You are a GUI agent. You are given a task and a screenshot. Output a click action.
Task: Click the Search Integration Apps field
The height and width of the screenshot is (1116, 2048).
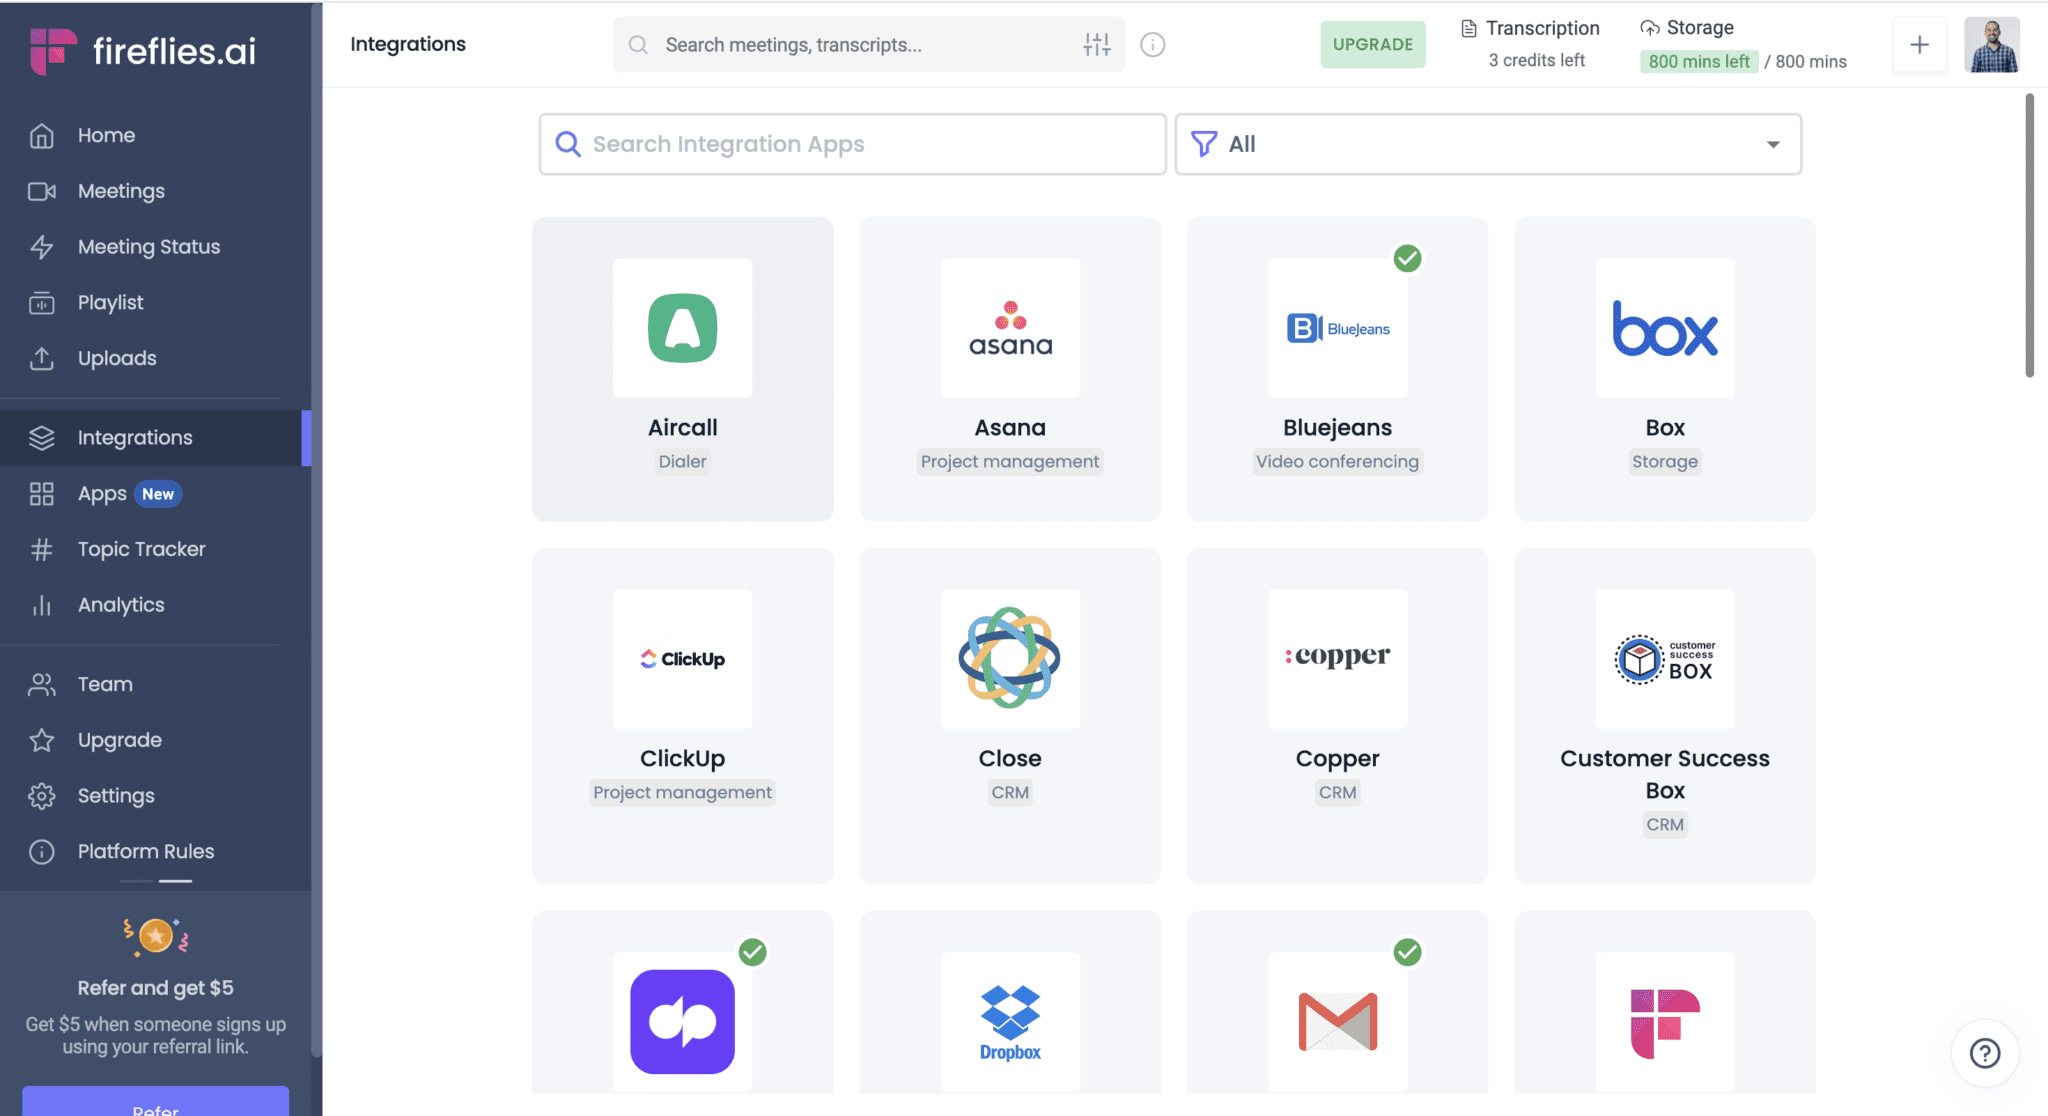pos(852,144)
